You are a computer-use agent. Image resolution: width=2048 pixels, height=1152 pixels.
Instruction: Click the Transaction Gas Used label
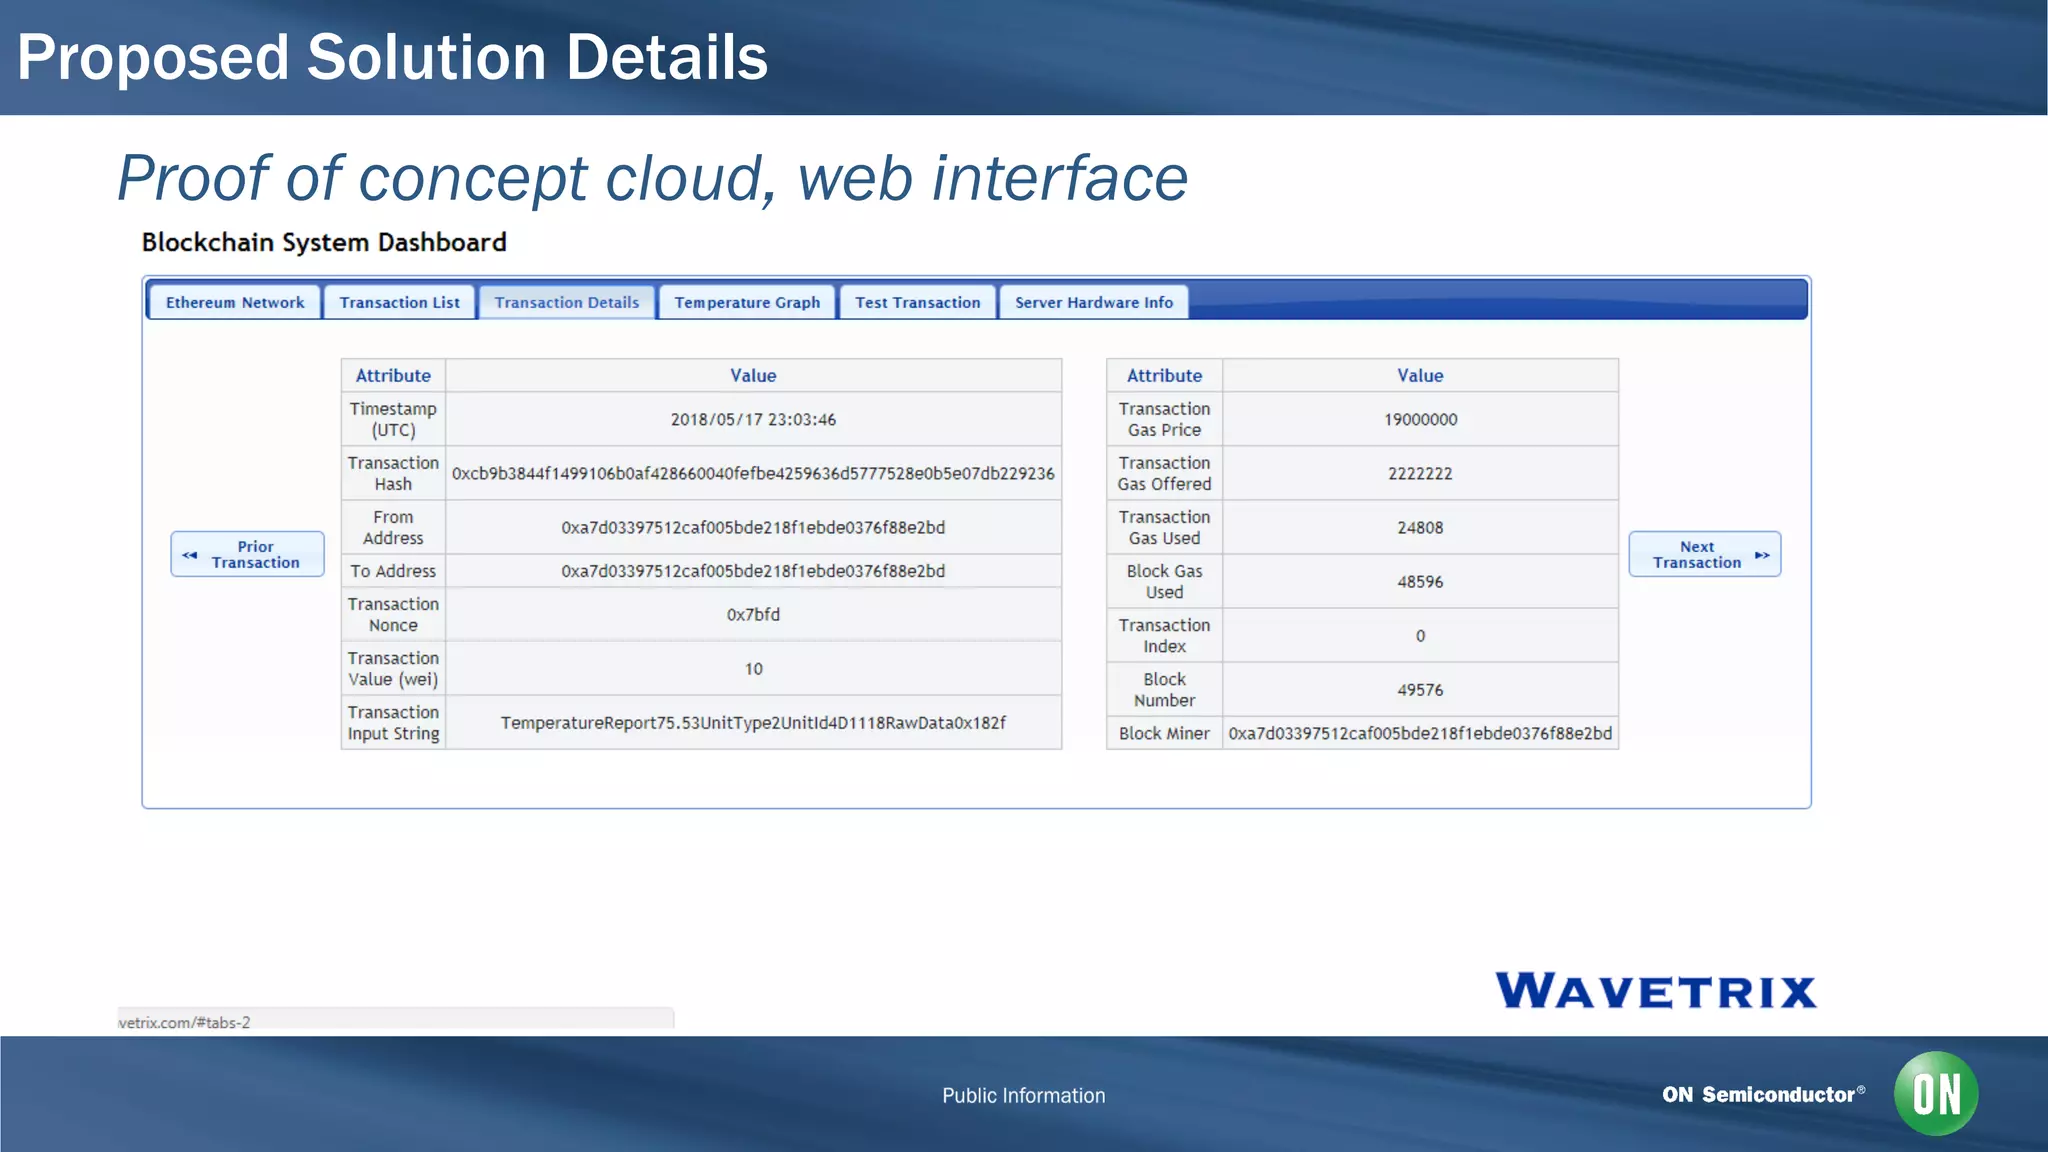pos(1164,527)
